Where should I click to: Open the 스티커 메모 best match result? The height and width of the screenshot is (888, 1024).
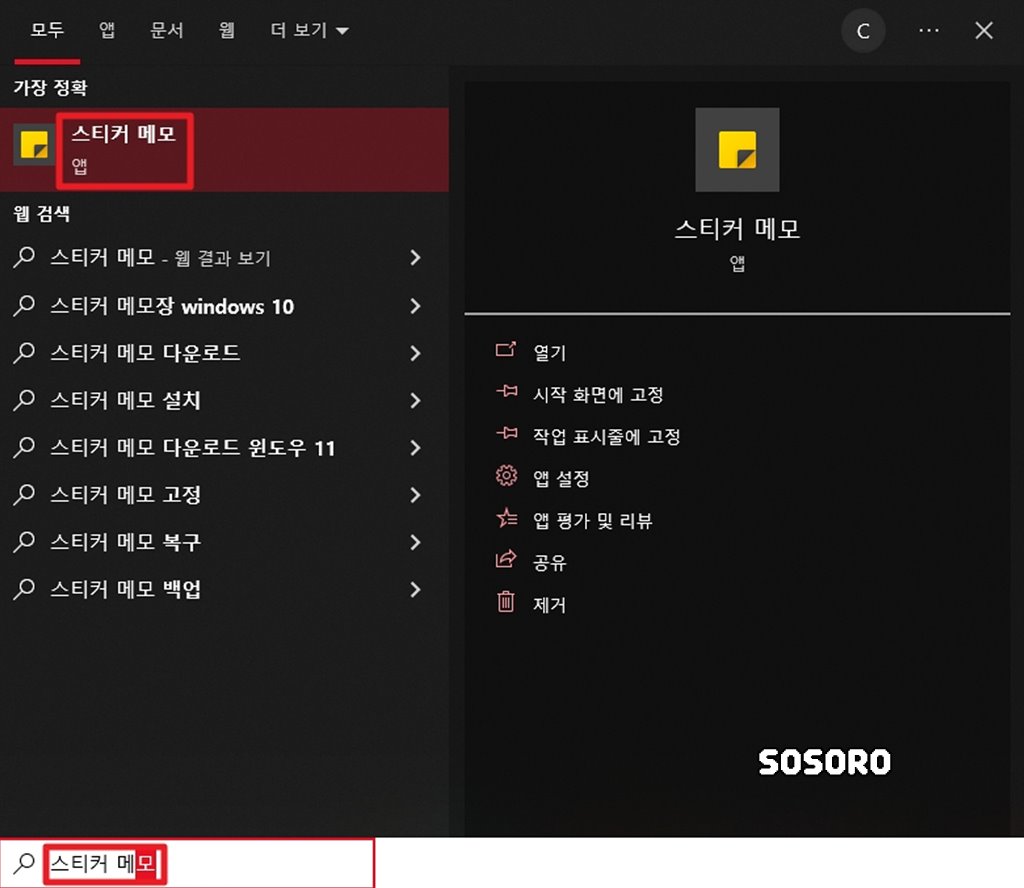click(224, 150)
